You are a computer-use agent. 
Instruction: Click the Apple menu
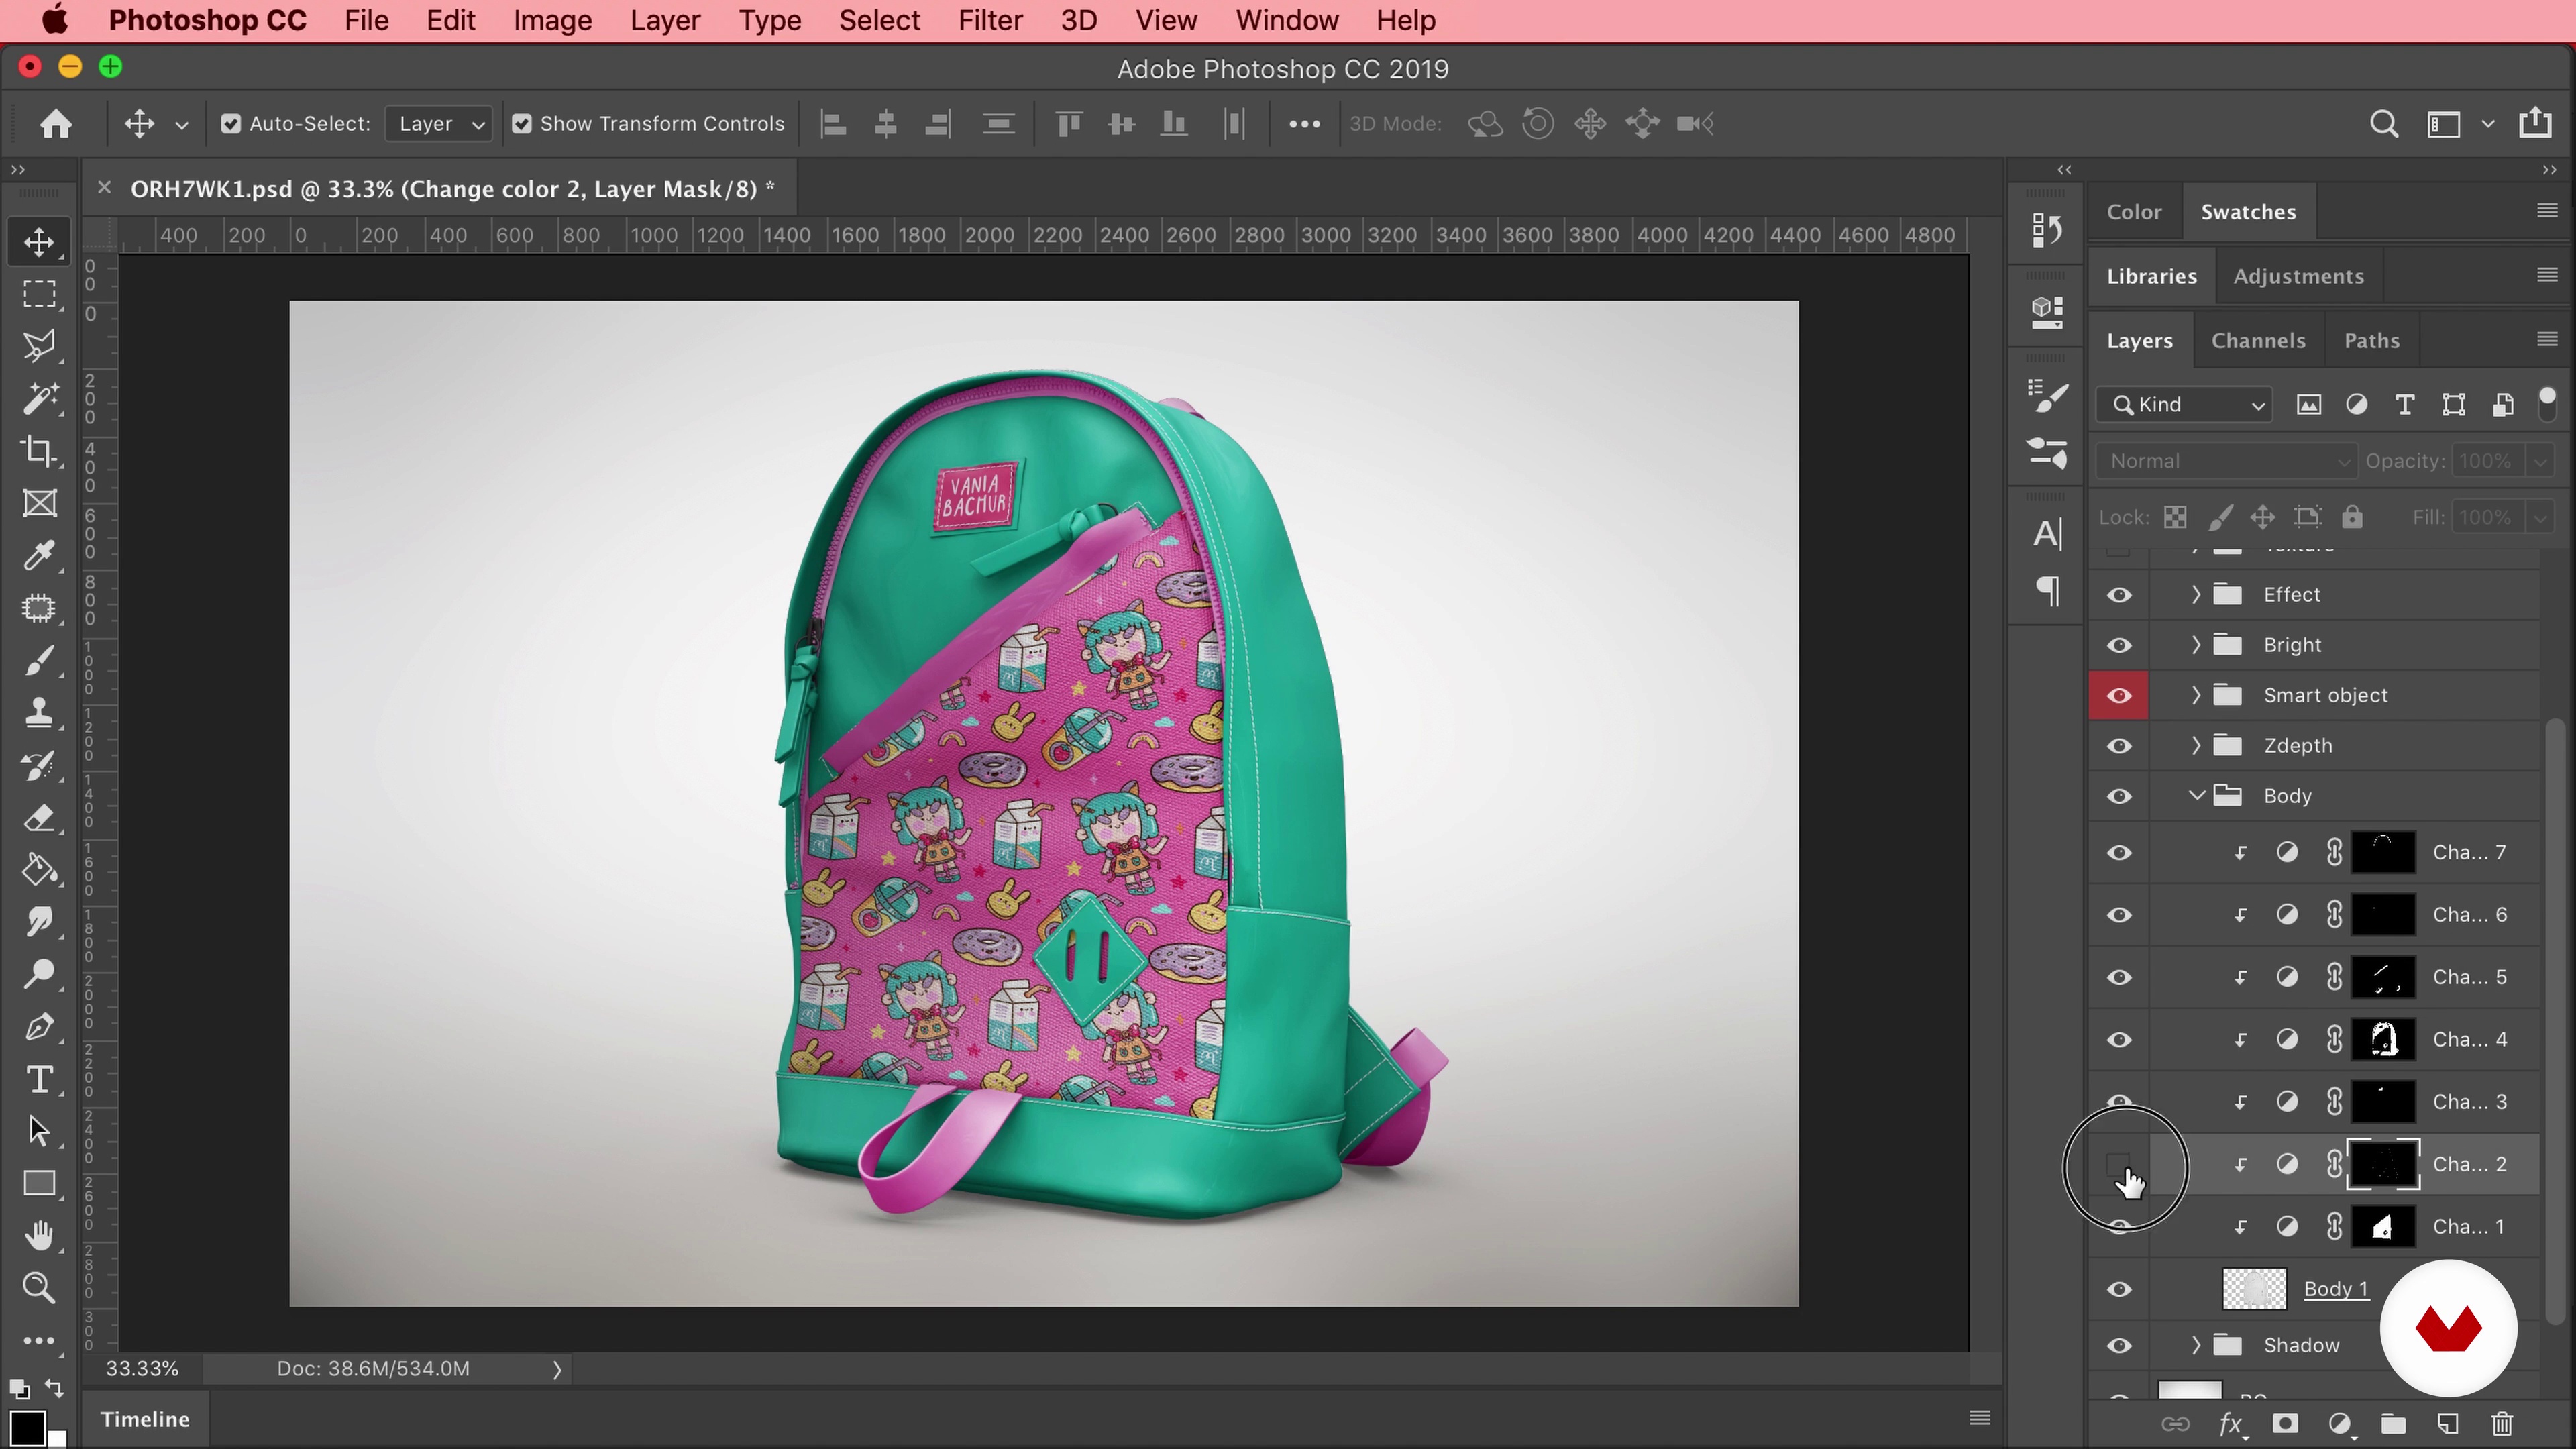tap(55, 20)
